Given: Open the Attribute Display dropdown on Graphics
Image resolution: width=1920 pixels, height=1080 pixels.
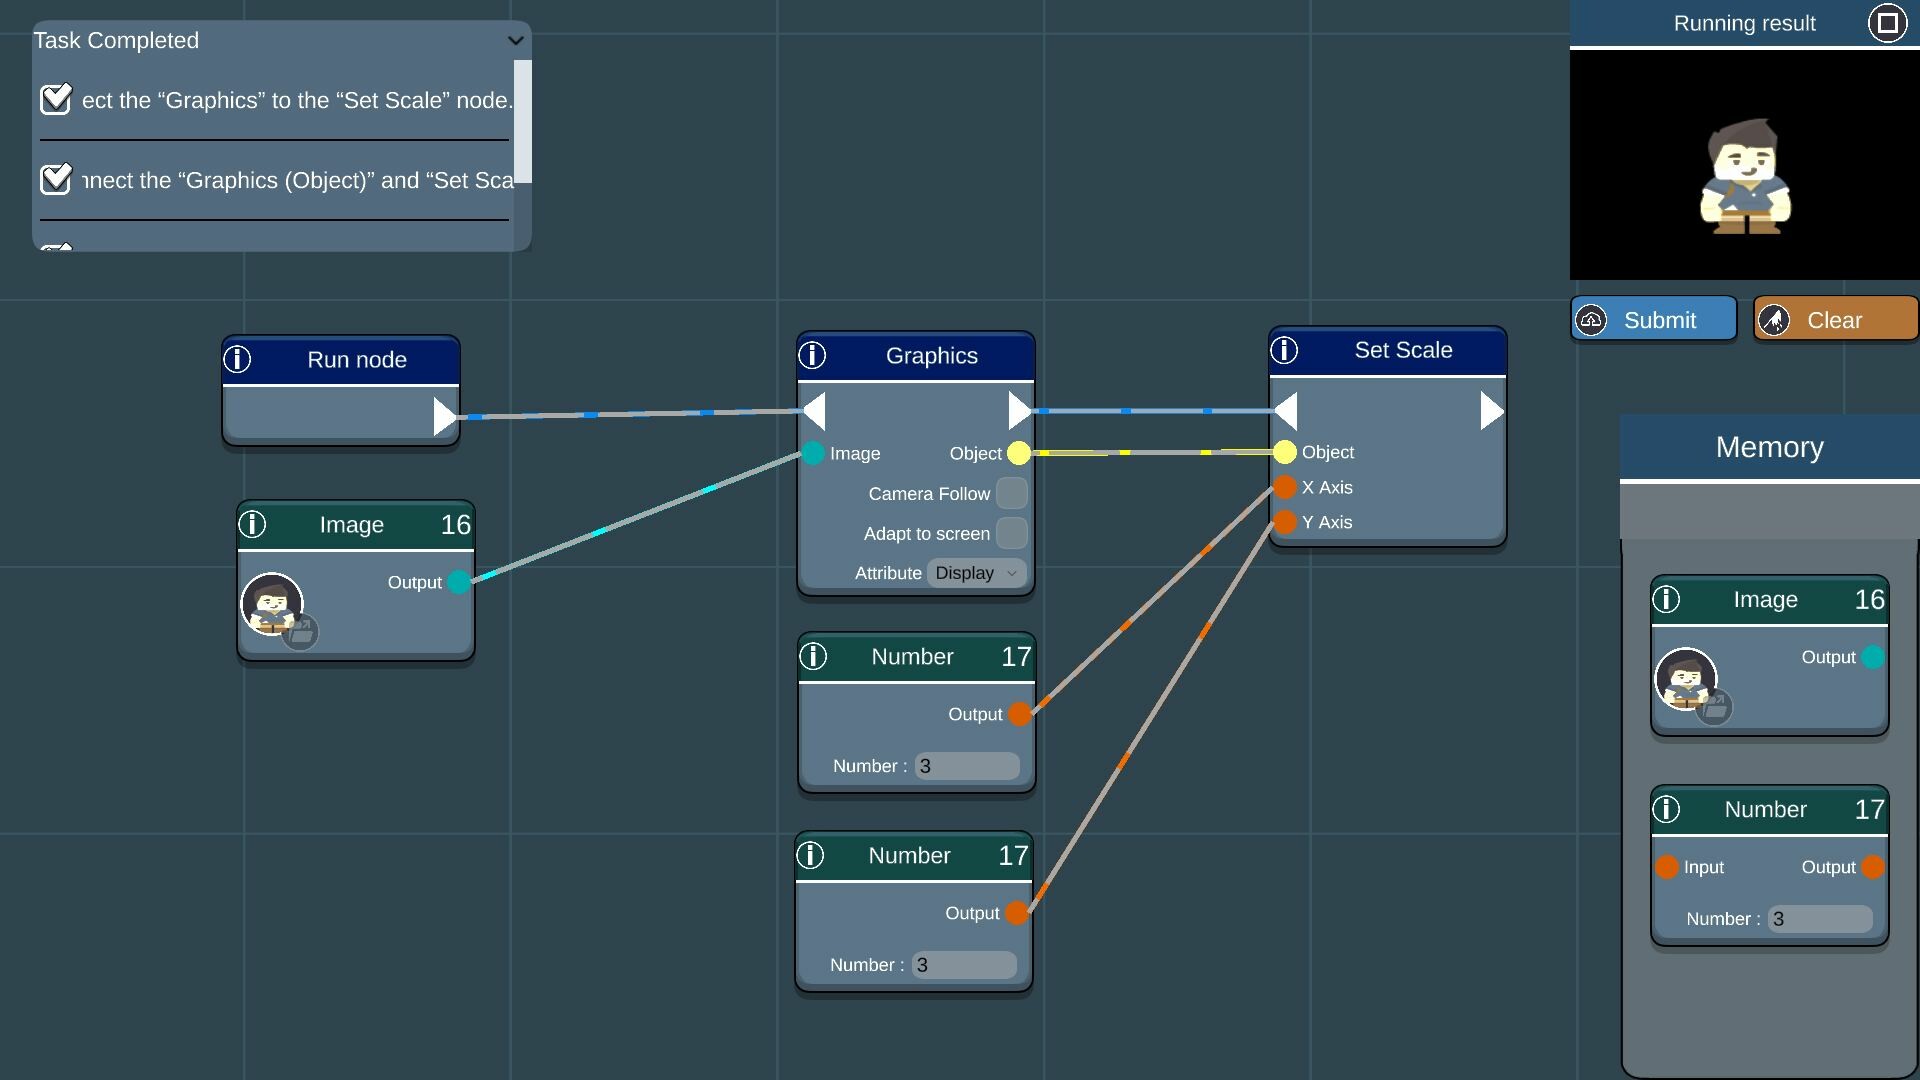Looking at the screenshot, I should pos(975,573).
